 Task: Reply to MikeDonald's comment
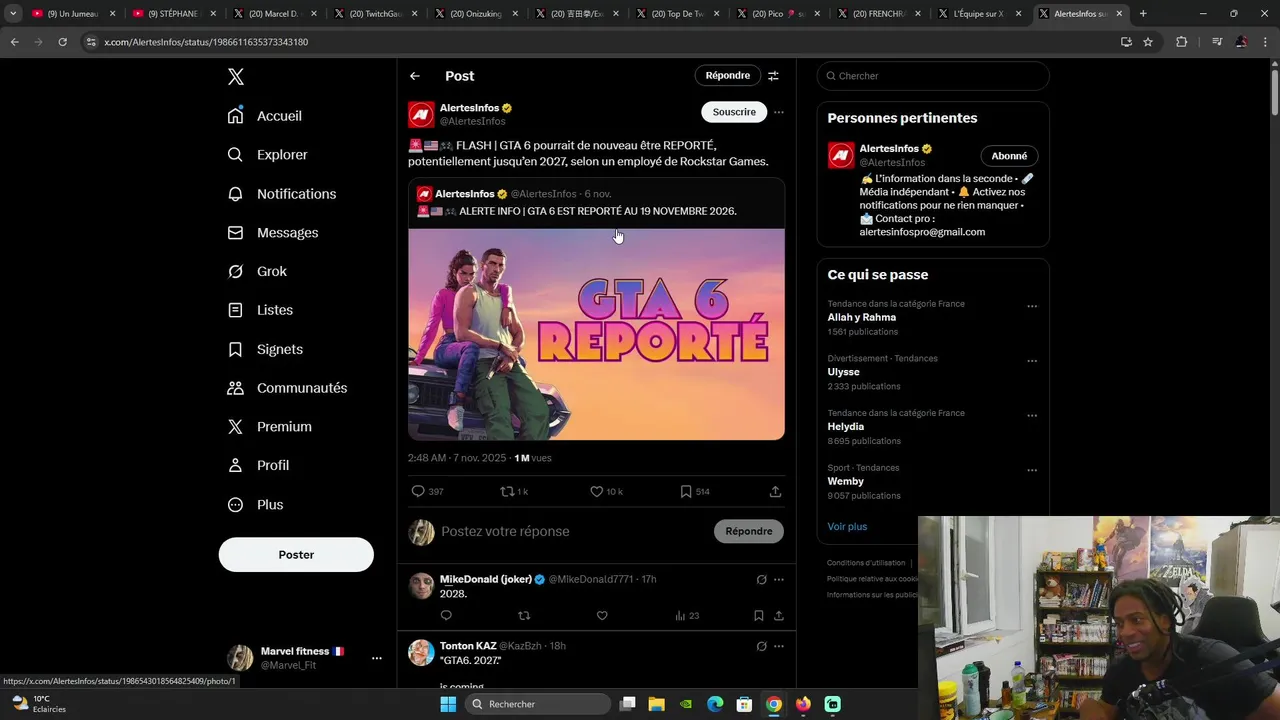click(x=446, y=616)
